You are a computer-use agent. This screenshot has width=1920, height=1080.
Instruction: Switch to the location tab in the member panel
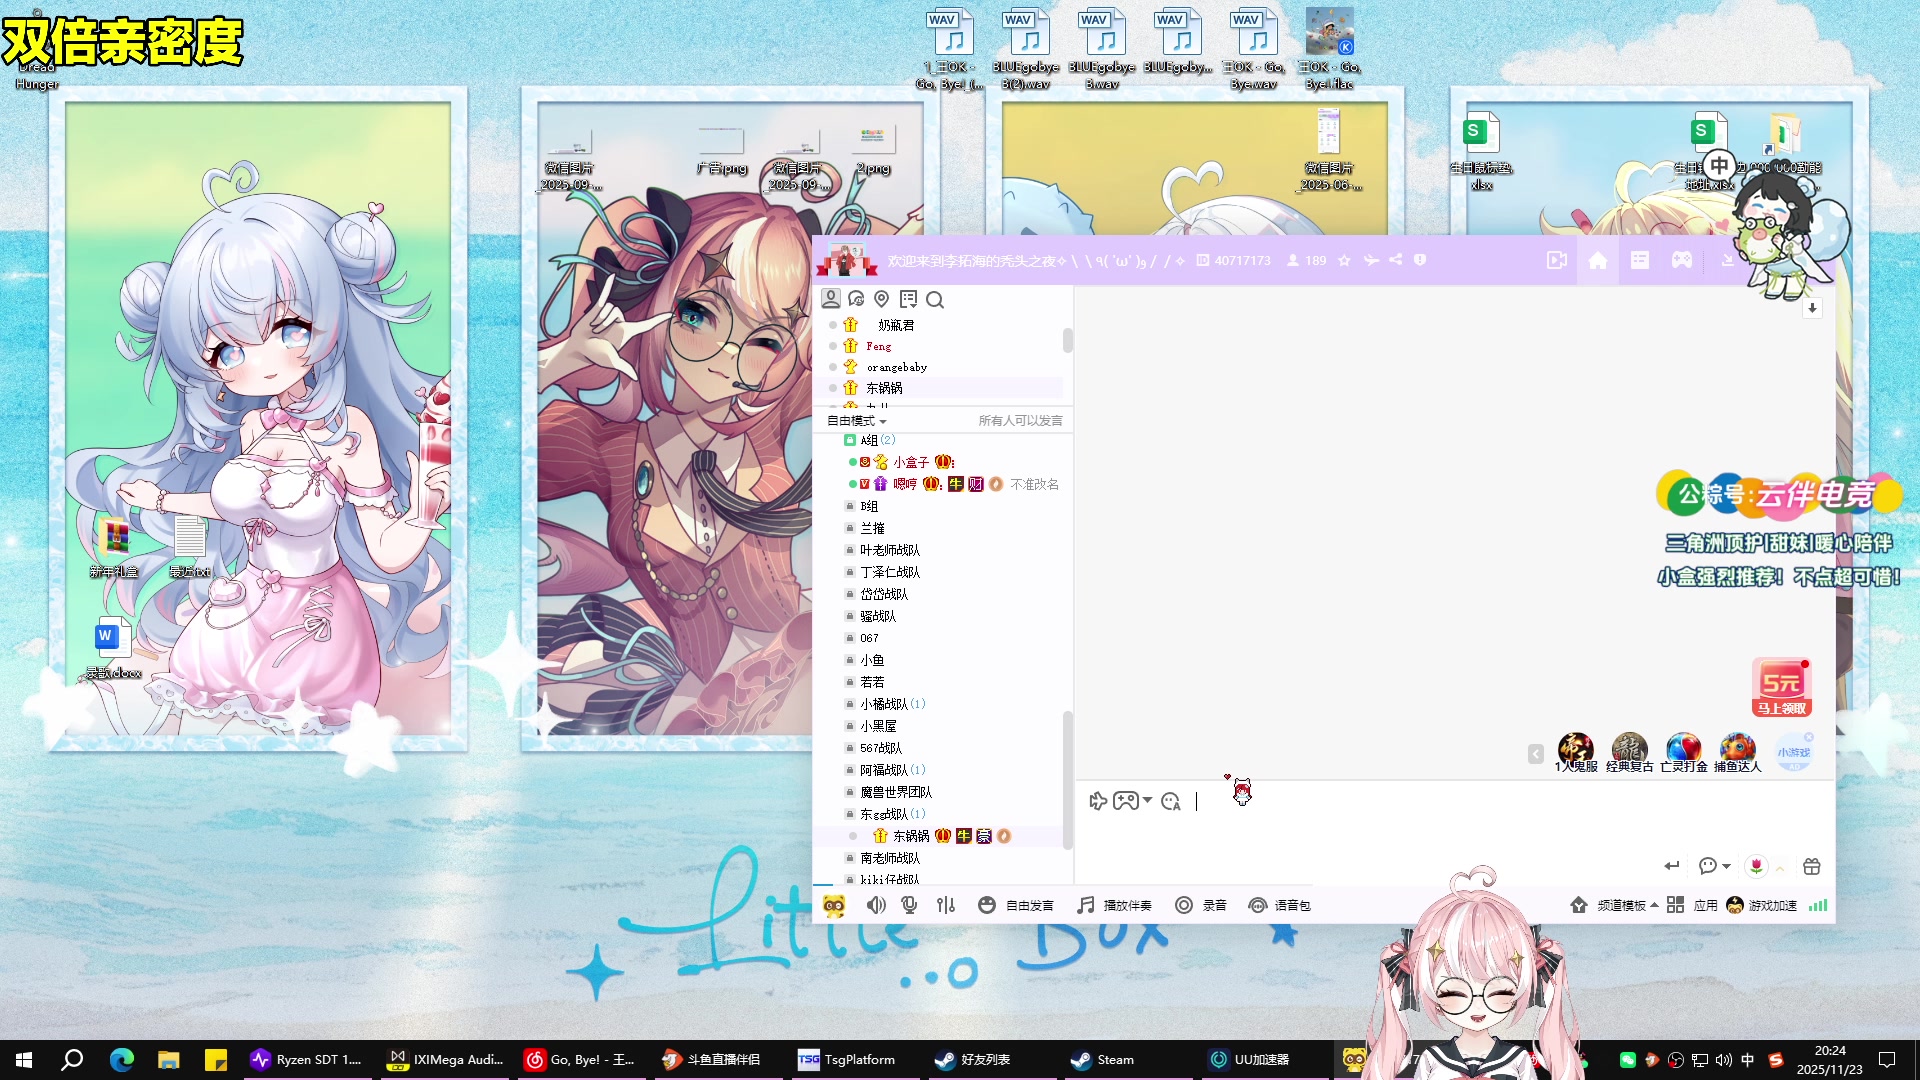881,299
